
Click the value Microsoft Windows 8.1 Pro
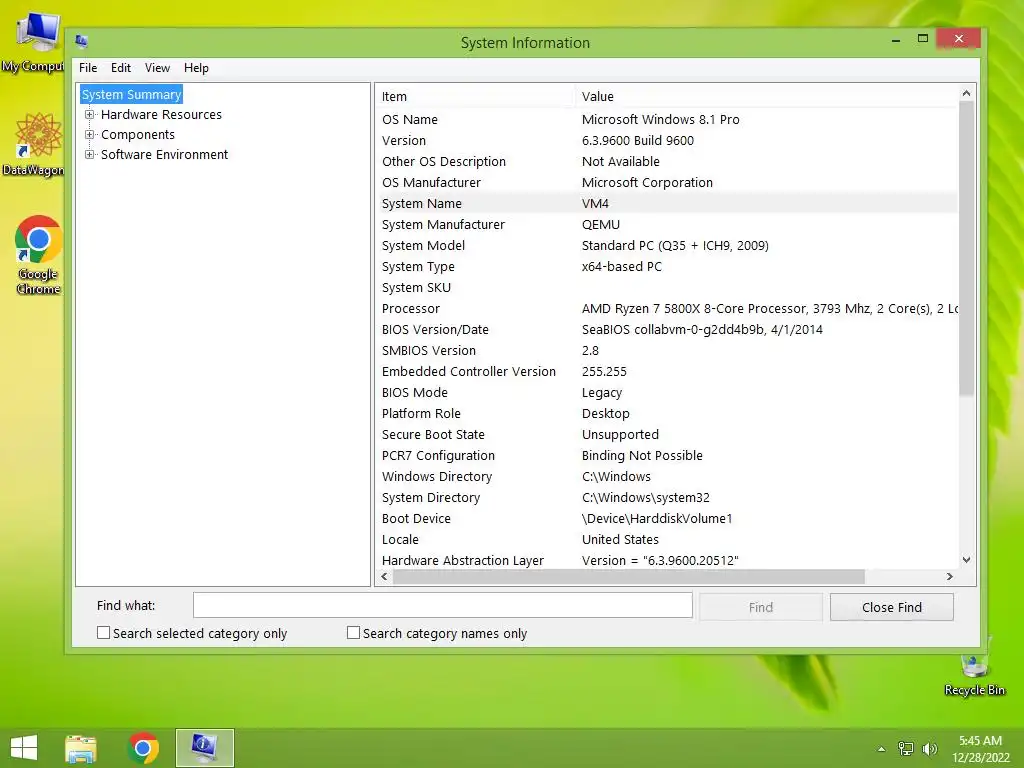pos(660,120)
